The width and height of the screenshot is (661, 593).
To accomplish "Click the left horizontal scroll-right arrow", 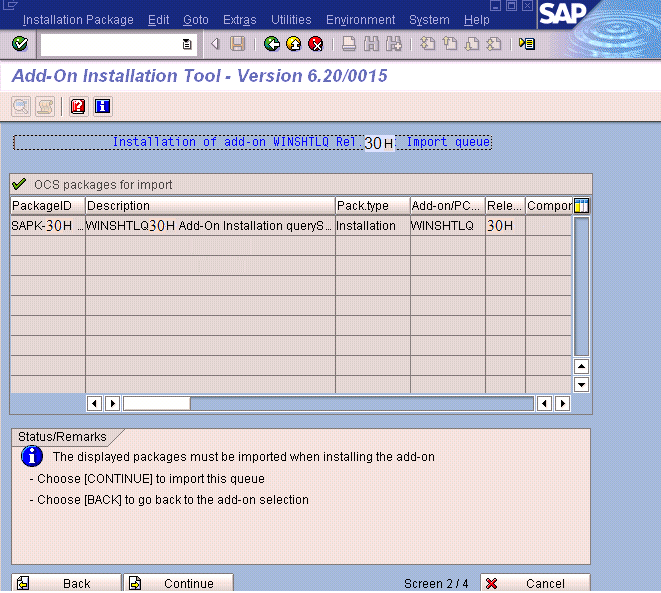I will [x=113, y=404].
